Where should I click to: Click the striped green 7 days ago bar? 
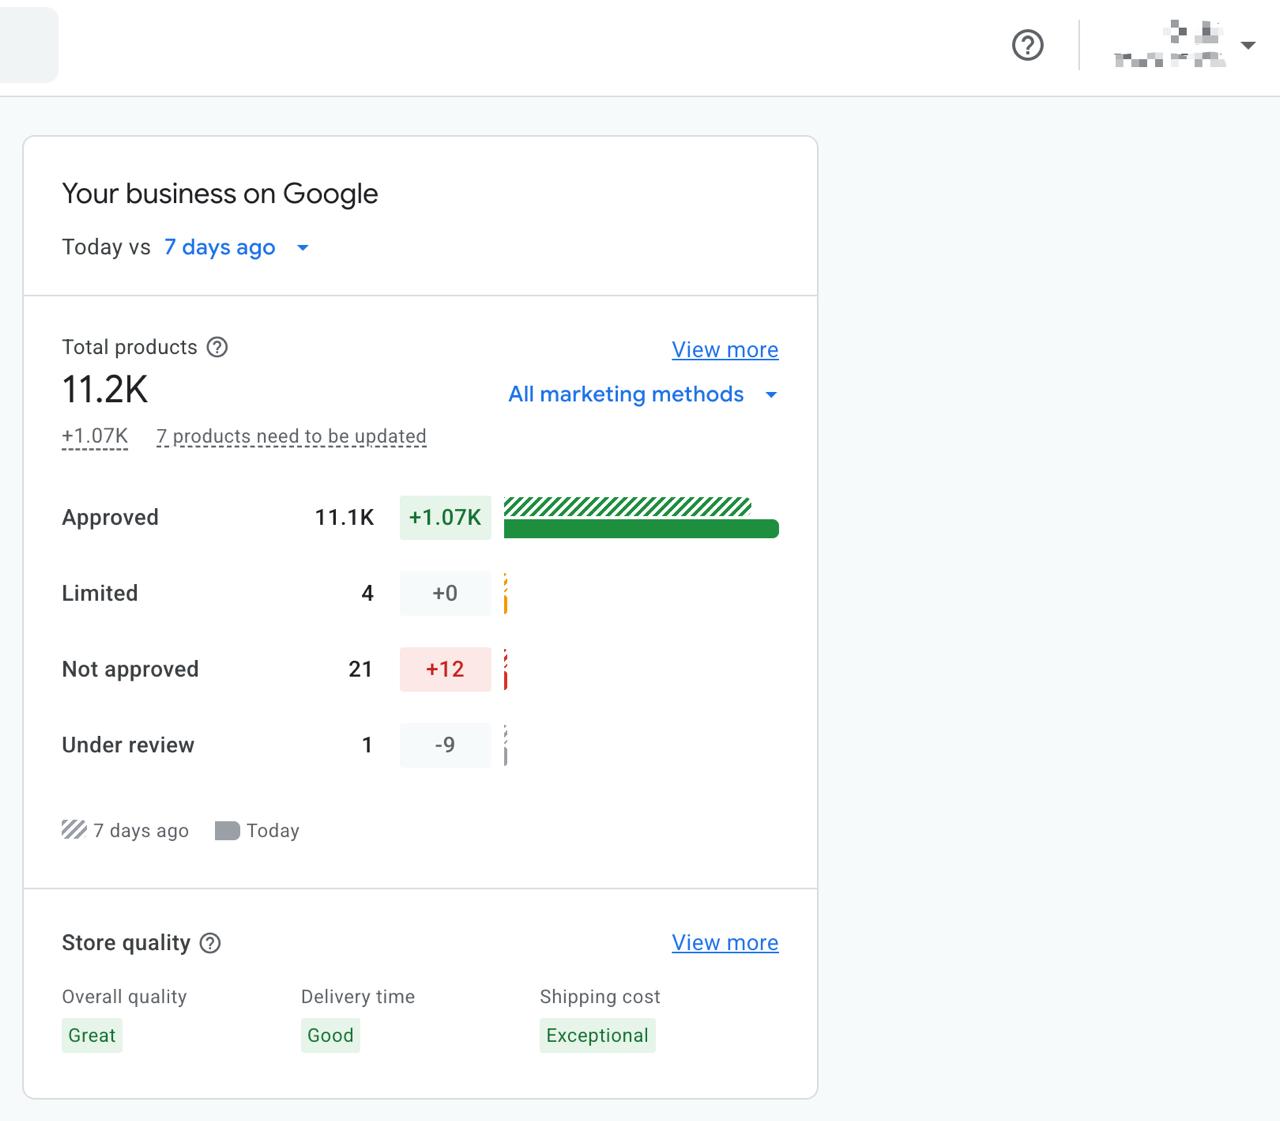pyautogui.click(x=628, y=506)
